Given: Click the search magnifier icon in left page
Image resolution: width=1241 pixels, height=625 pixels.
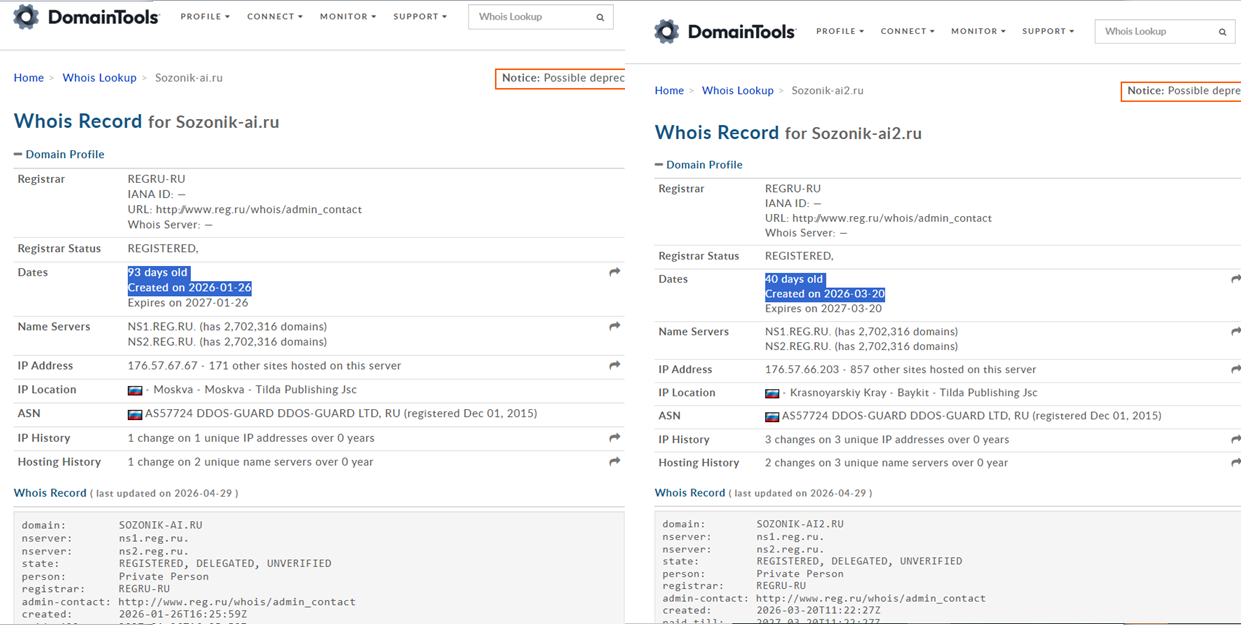Looking at the screenshot, I should [x=600, y=17].
